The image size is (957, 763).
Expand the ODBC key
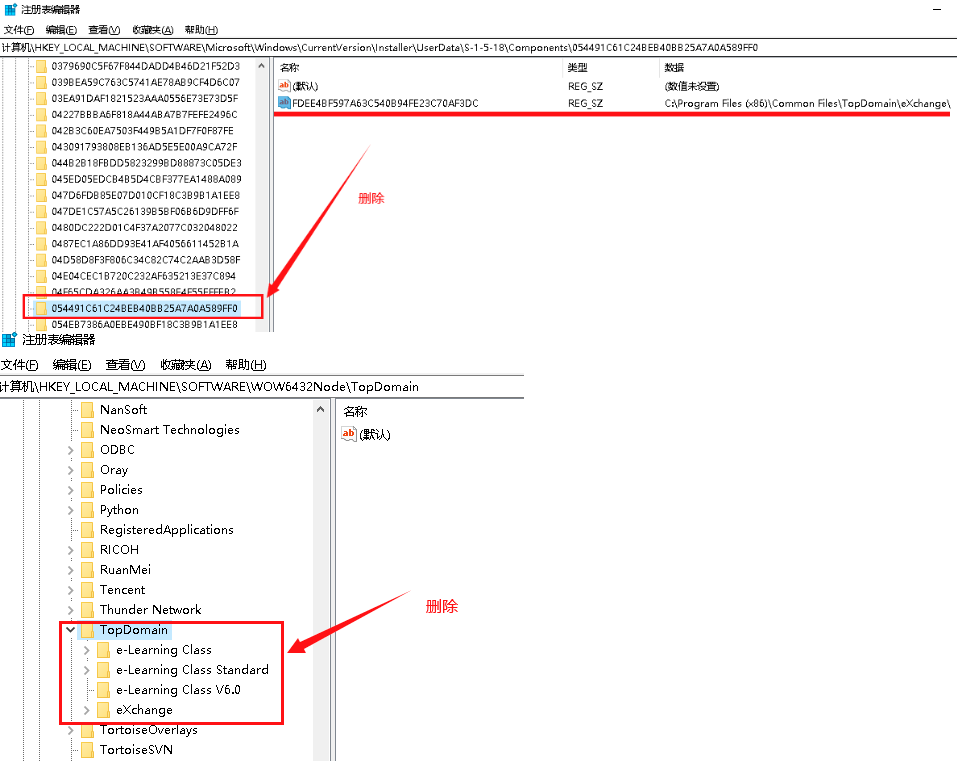click(x=70, y=450)
